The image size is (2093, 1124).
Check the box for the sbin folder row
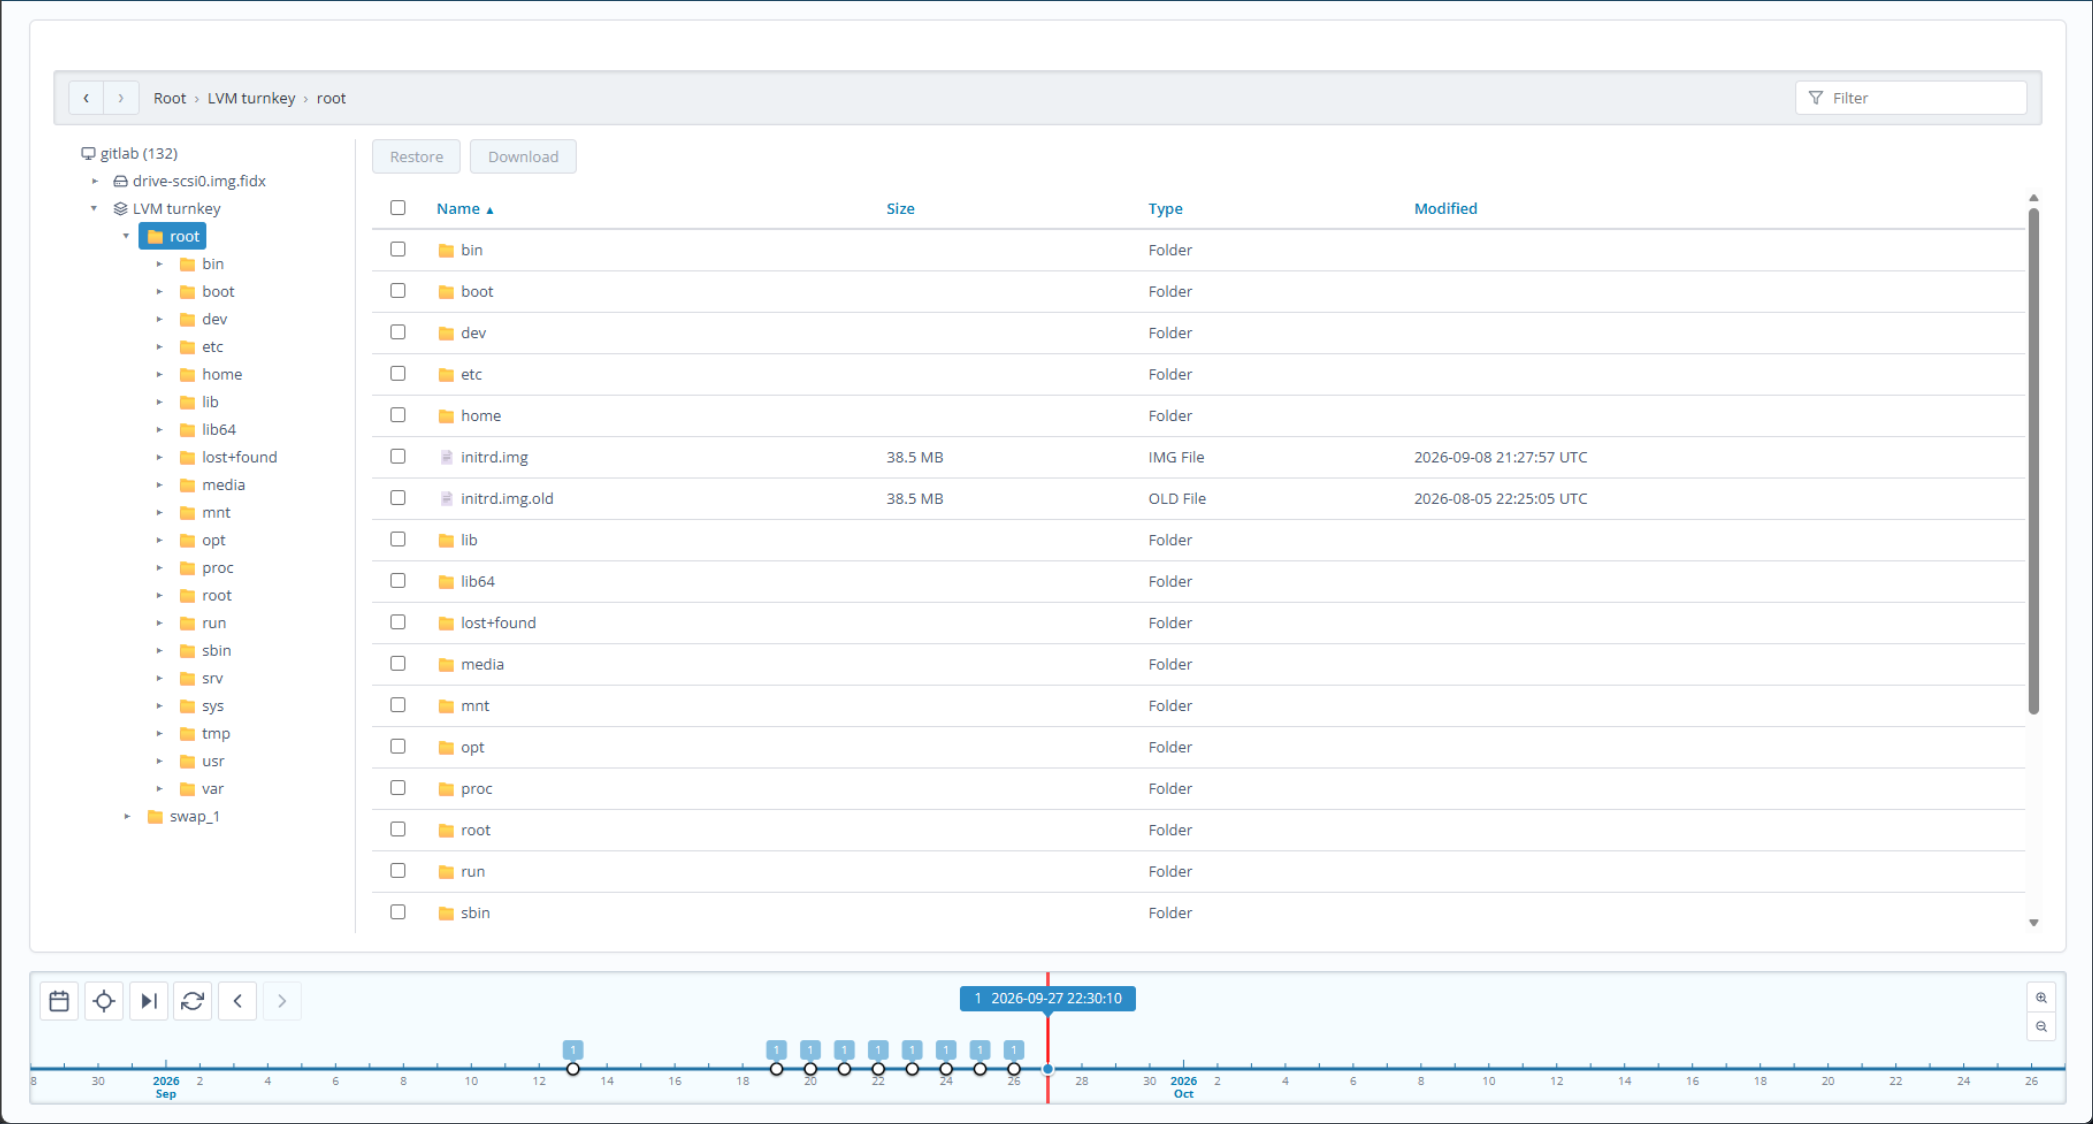pyautogui.click(x=398, y=912)
